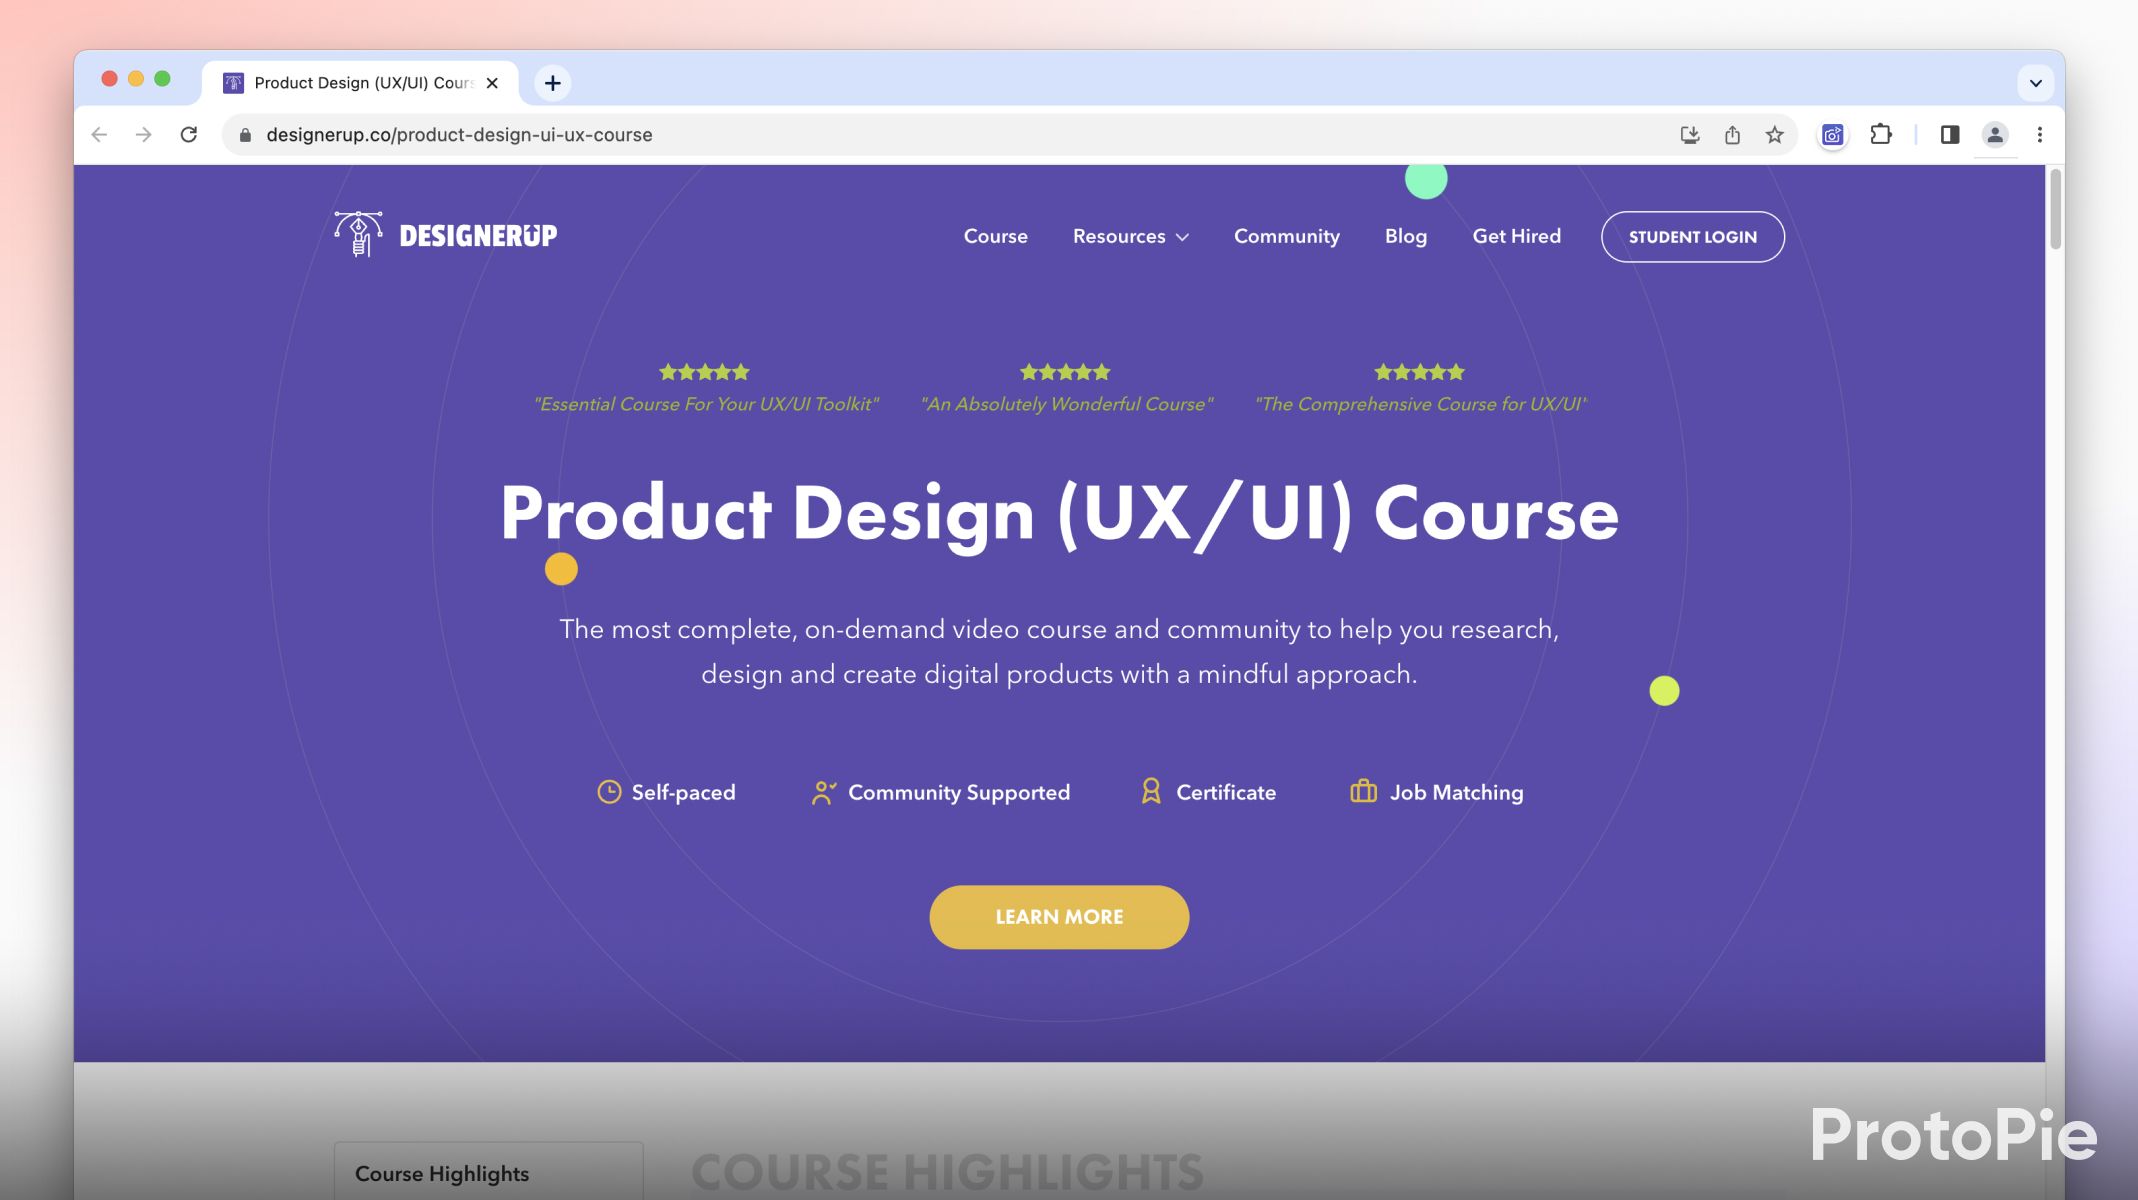This screenshot has height=1200, width=2138.
Task: Click the Get Hired navigation link
Action: (1515, 235)
